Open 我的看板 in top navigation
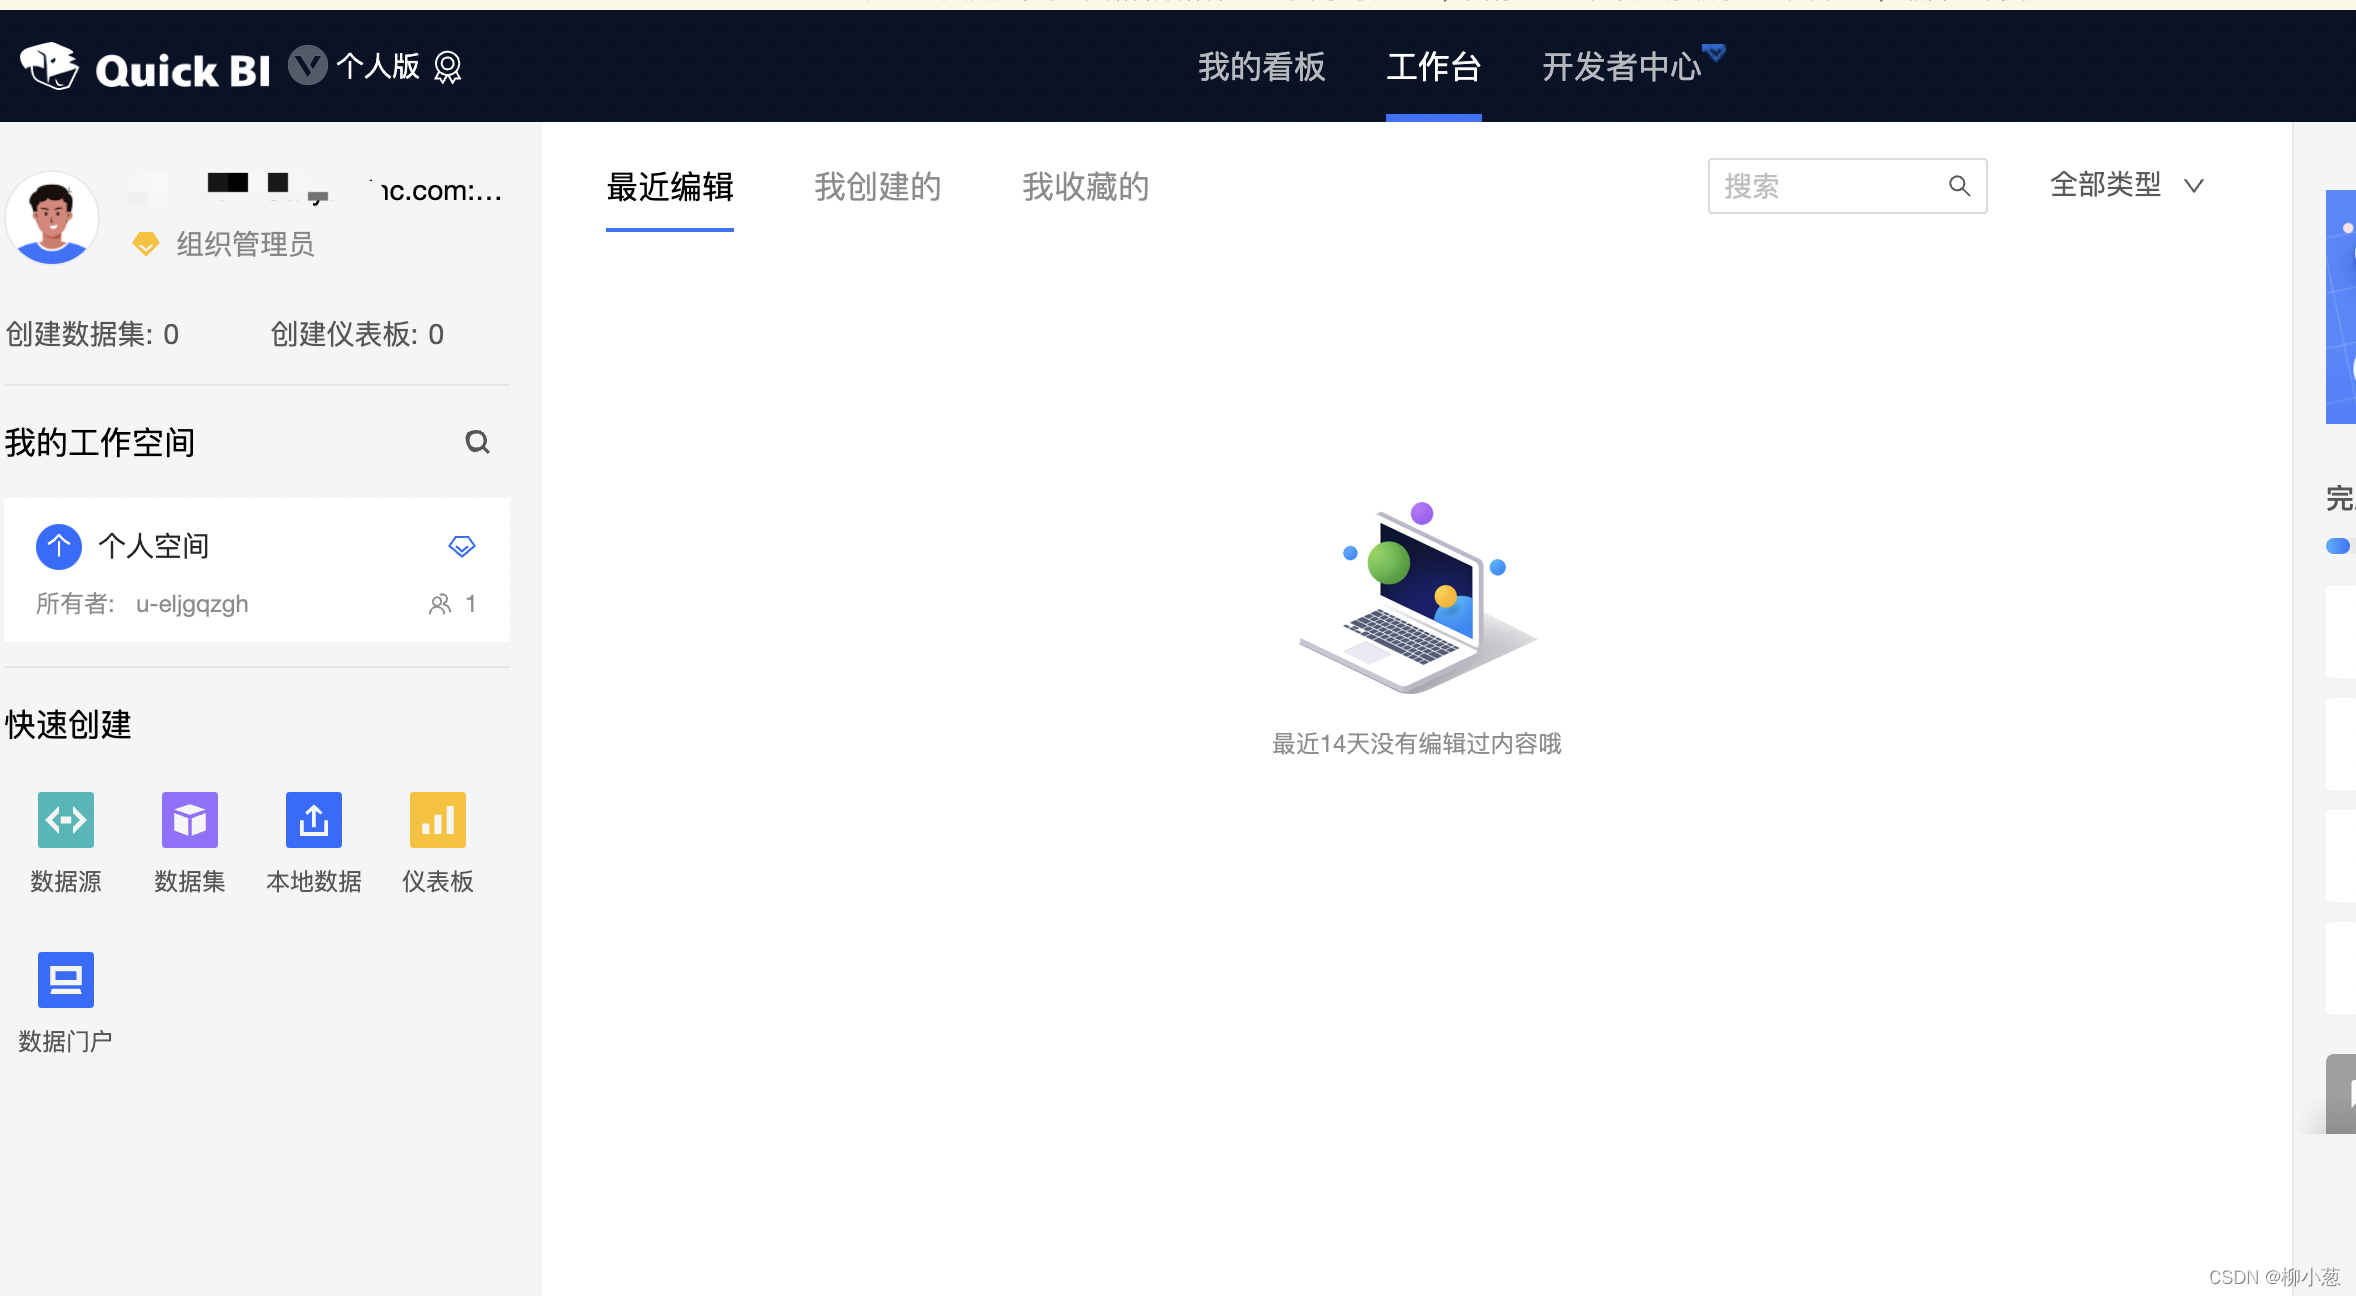The height and width of the screenshot is (1296, 2356). coord(1261,67)
